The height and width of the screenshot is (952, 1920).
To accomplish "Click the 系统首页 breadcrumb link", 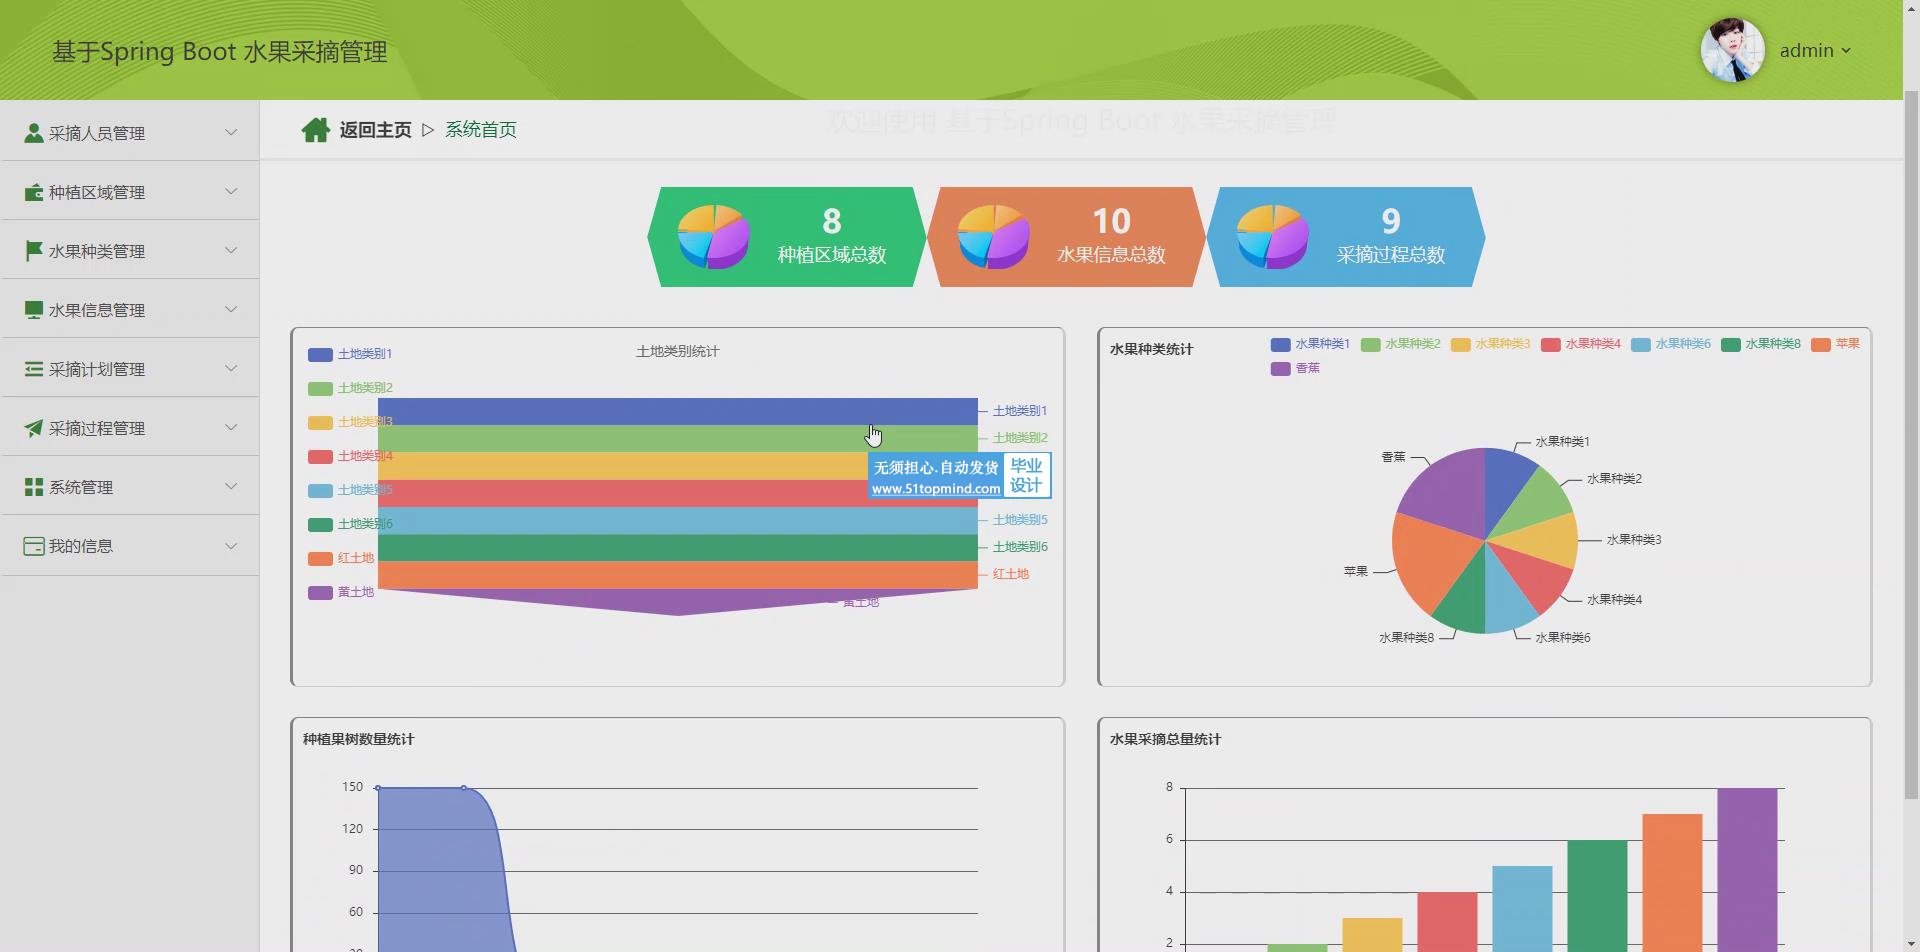I will (x=481, y=130).
